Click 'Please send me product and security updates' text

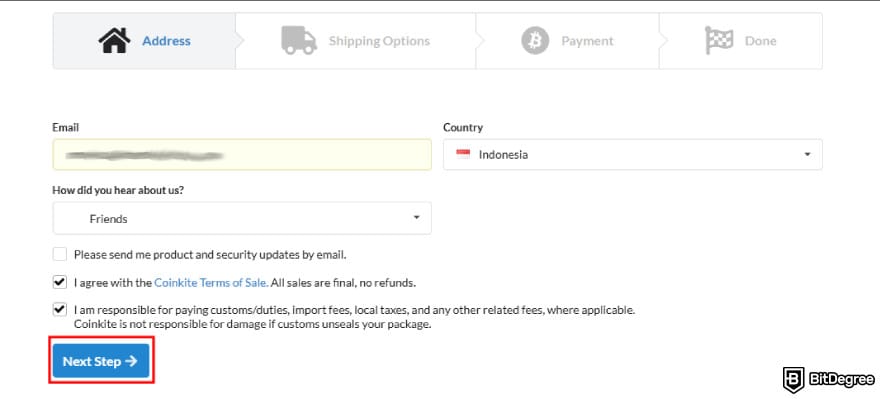pos(210,254)
